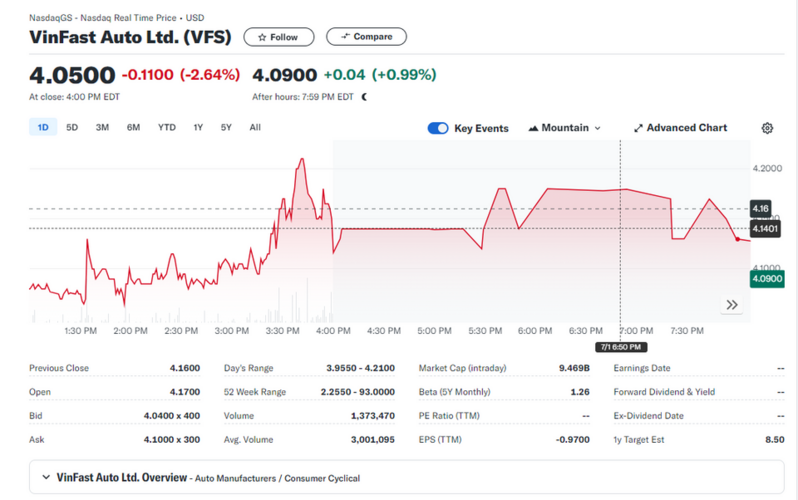
Task: Click the Market Cap value 9.469B
Action: point(574,368)
